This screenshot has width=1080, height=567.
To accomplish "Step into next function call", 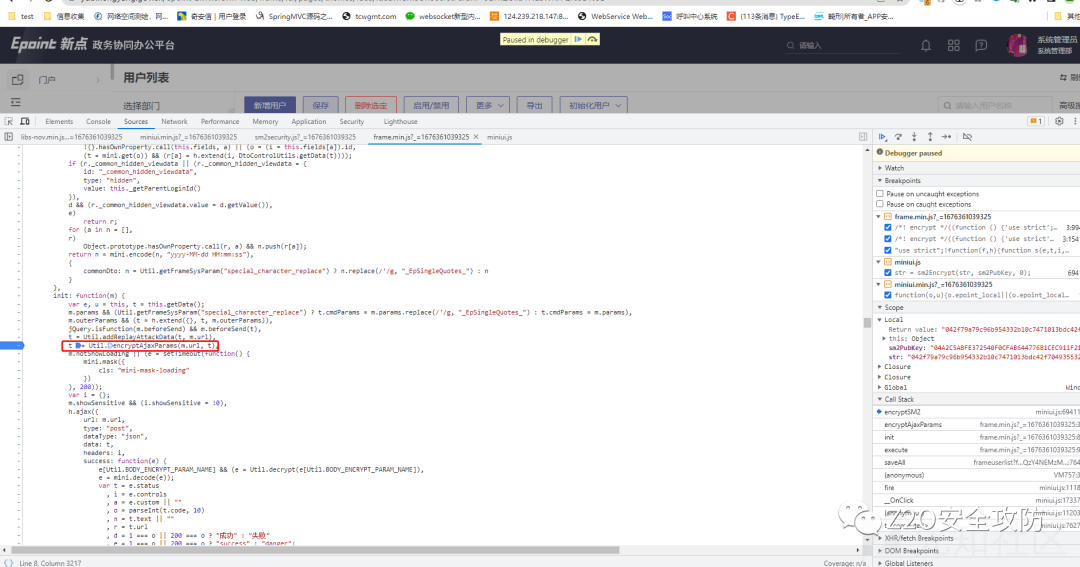I will tap(914, 137).
